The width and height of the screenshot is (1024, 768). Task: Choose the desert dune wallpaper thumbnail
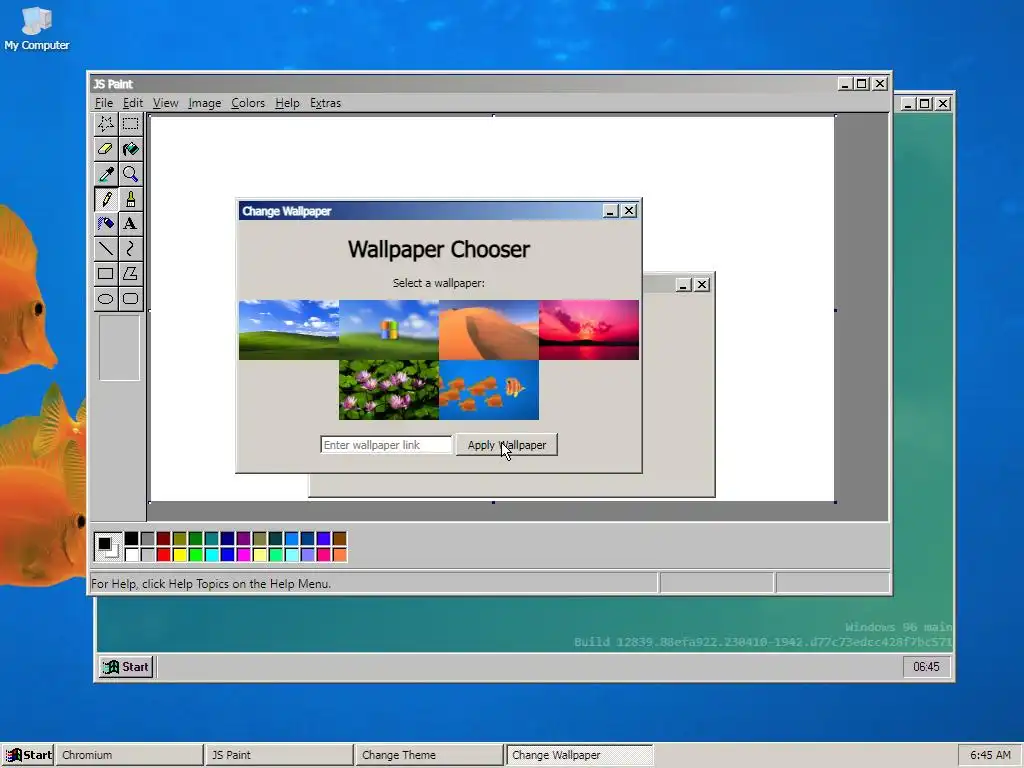(x=488, y=330)
